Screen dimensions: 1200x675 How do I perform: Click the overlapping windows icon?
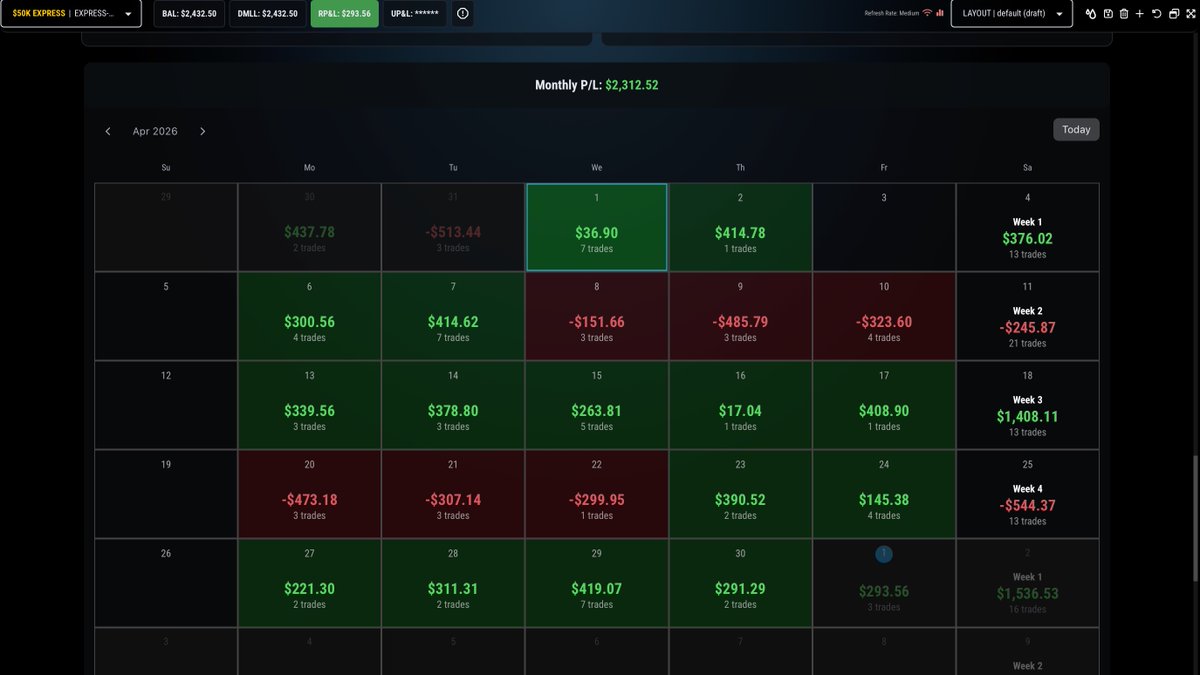coord(1174,14)
